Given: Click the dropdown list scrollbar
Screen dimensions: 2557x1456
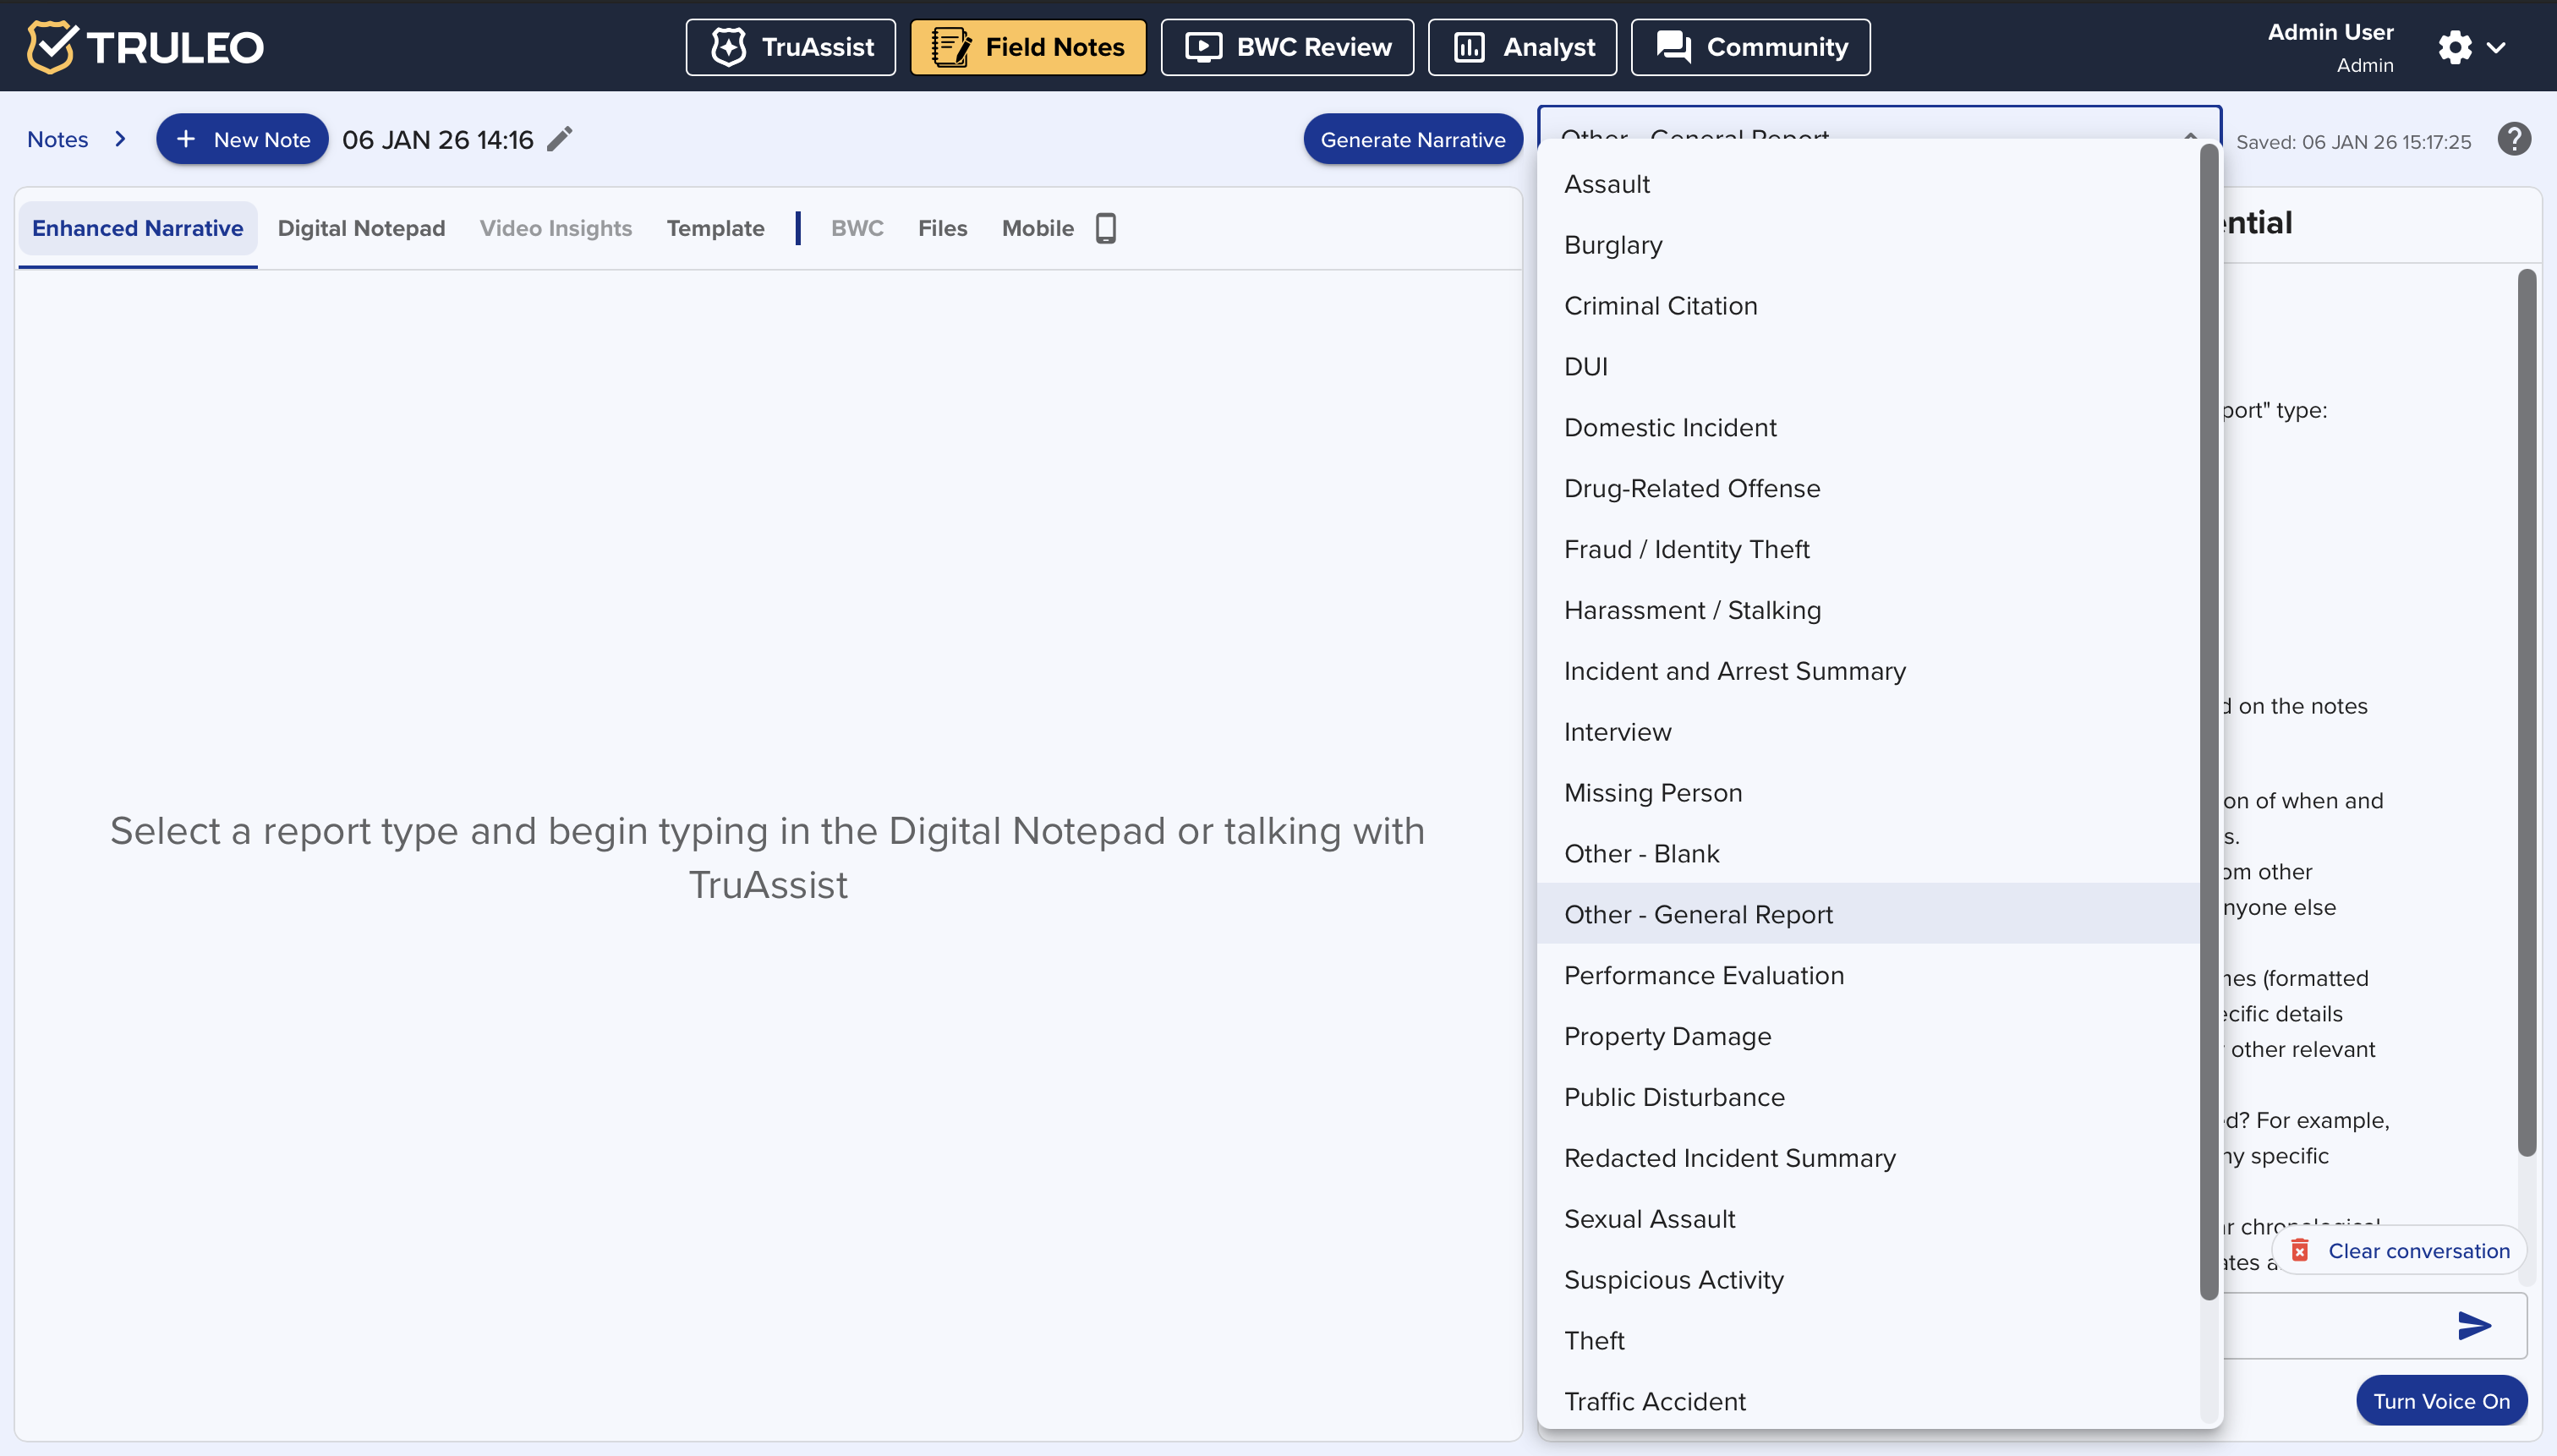Looking at the screenshot, I should pos(2209,720).
